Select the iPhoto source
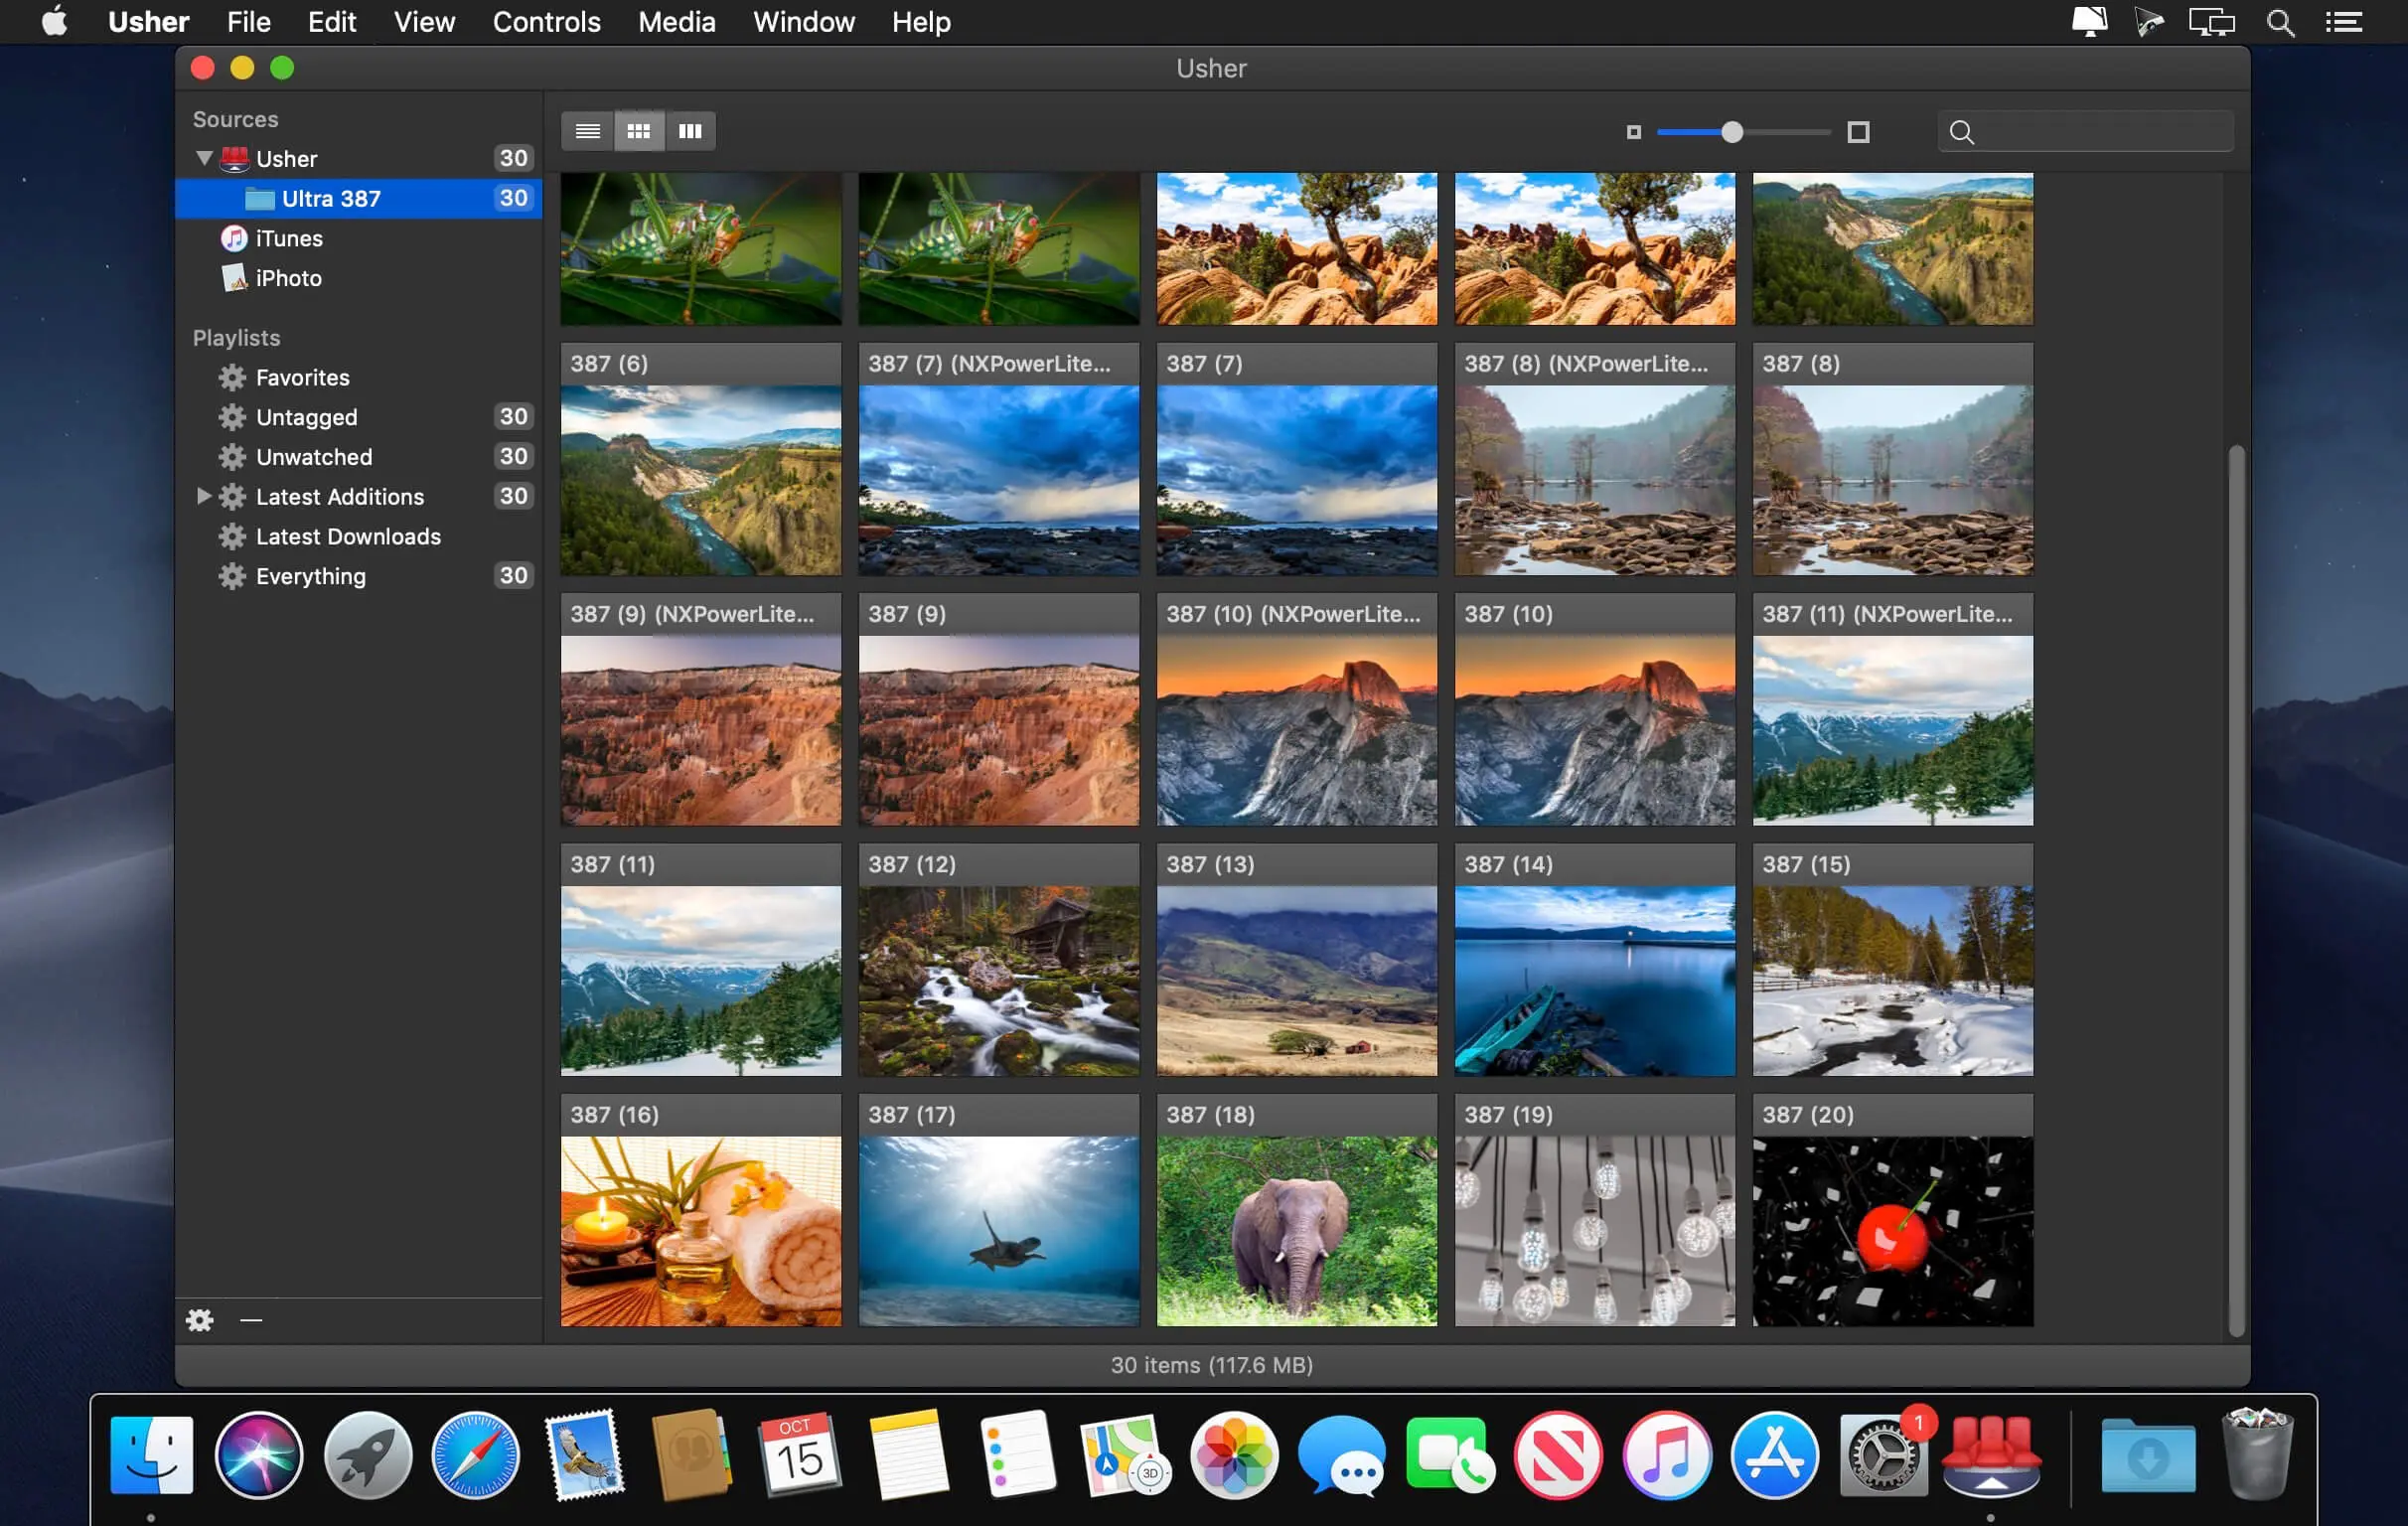The height and width of the screenshot is (1526, 2408). coord(288,278)
